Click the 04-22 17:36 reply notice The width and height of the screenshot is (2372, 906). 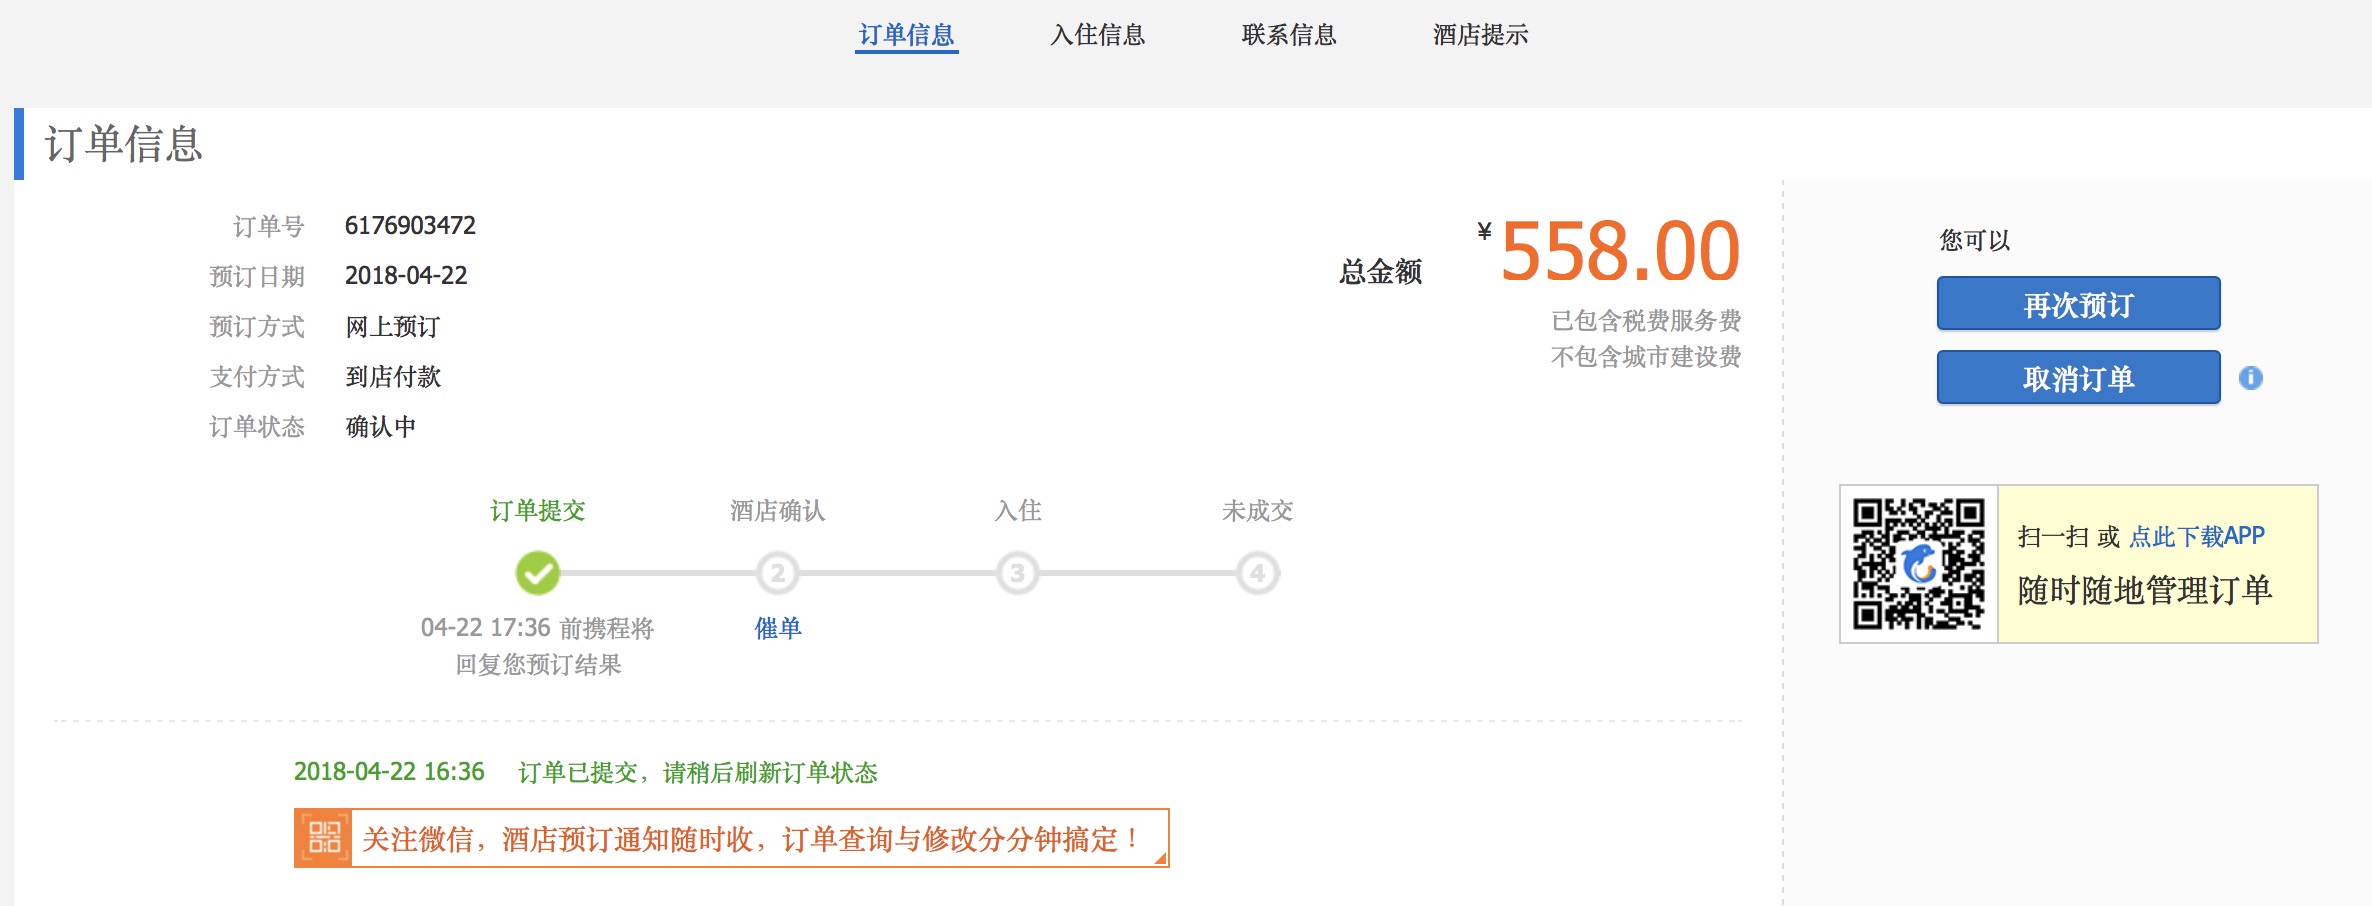coord(538,646)
